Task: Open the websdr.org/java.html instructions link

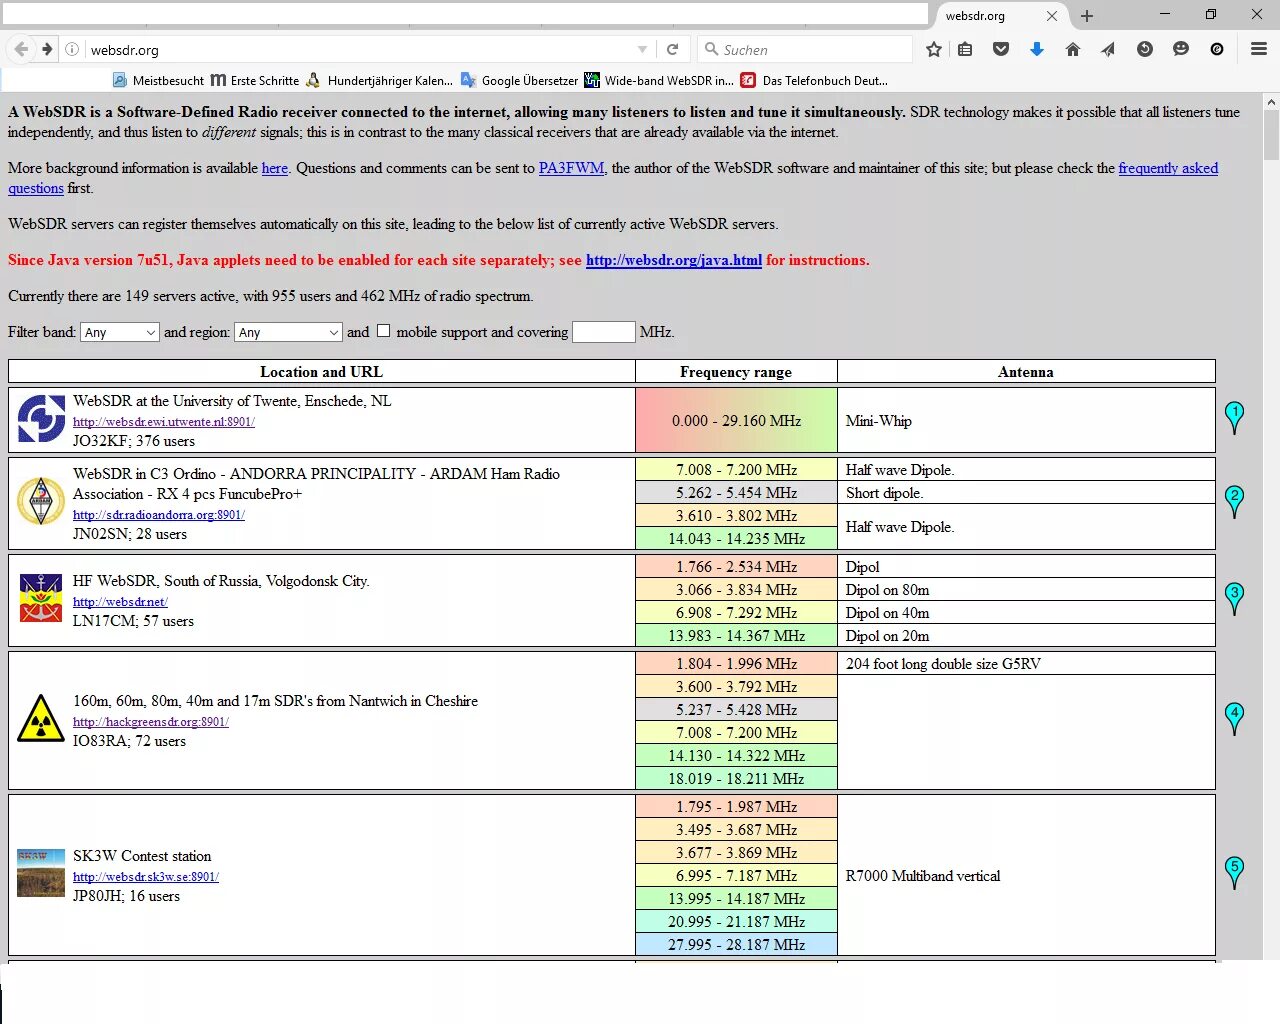Action: click(x=674, y=260)
